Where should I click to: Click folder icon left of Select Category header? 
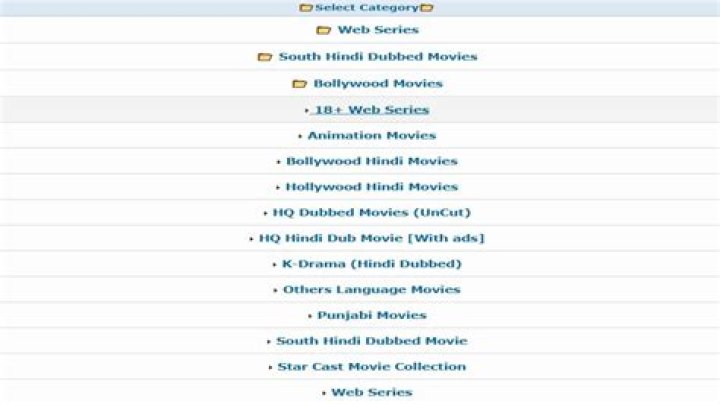click(x=306, y=8)
